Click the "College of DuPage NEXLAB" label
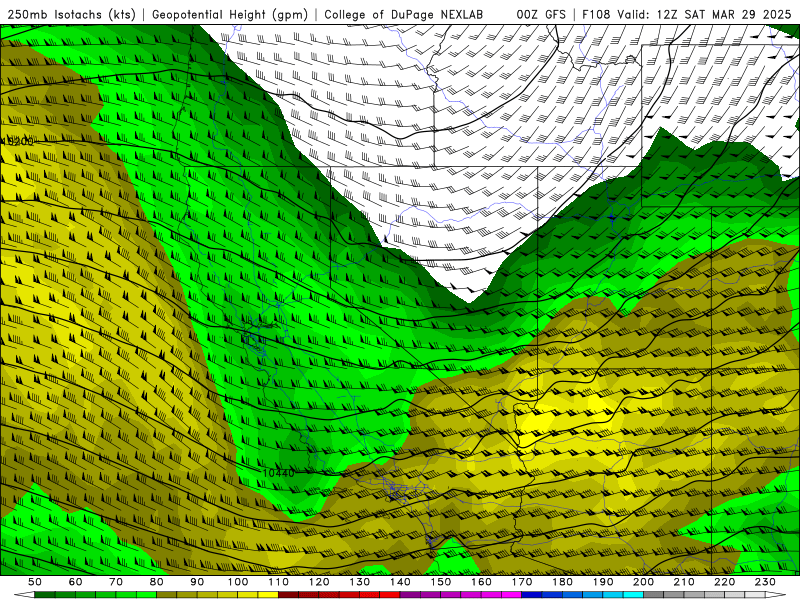The image size is (800, 600). click(403, 15)
